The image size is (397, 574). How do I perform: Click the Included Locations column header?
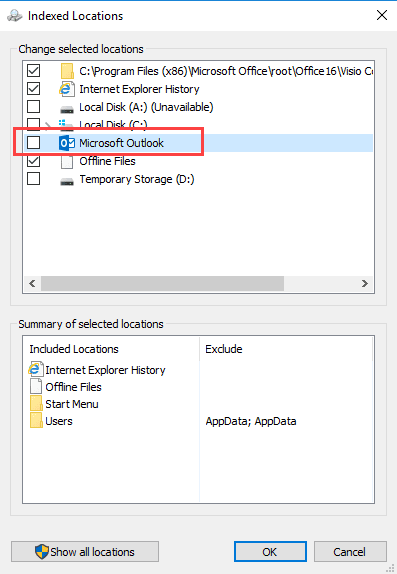coord(111,349)
